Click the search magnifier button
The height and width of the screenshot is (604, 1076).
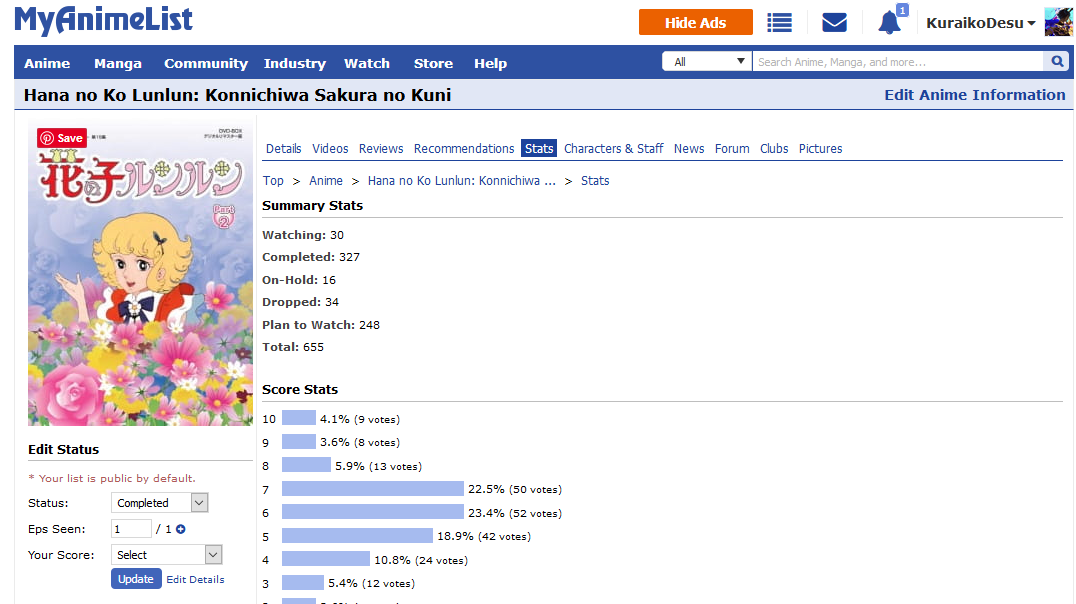pos(1056,62)
